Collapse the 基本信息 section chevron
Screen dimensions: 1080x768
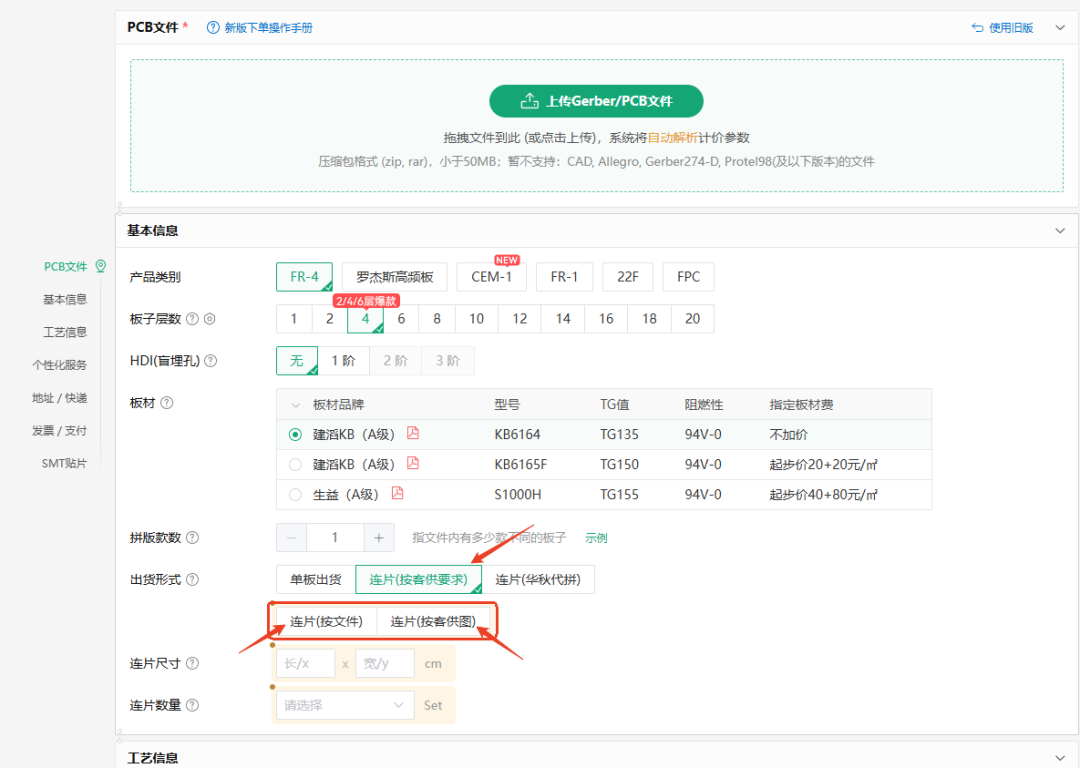(1060, 231)
